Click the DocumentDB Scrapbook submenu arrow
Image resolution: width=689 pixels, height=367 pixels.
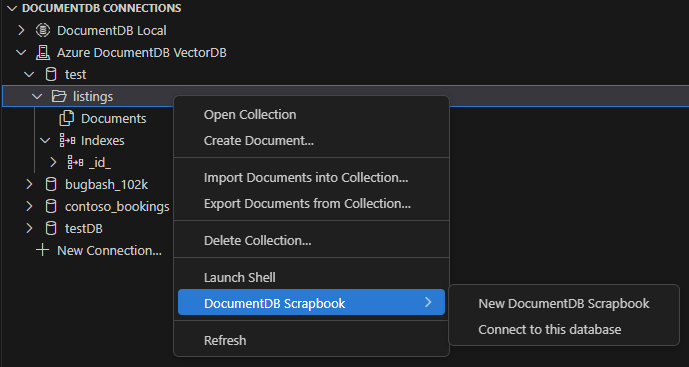tap(428, 302)
